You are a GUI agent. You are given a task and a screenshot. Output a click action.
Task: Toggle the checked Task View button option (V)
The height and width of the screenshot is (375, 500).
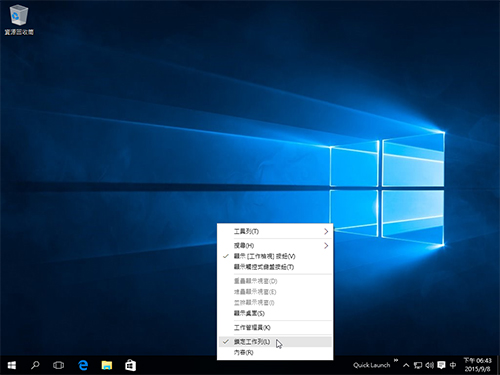[x=275, y=256]
